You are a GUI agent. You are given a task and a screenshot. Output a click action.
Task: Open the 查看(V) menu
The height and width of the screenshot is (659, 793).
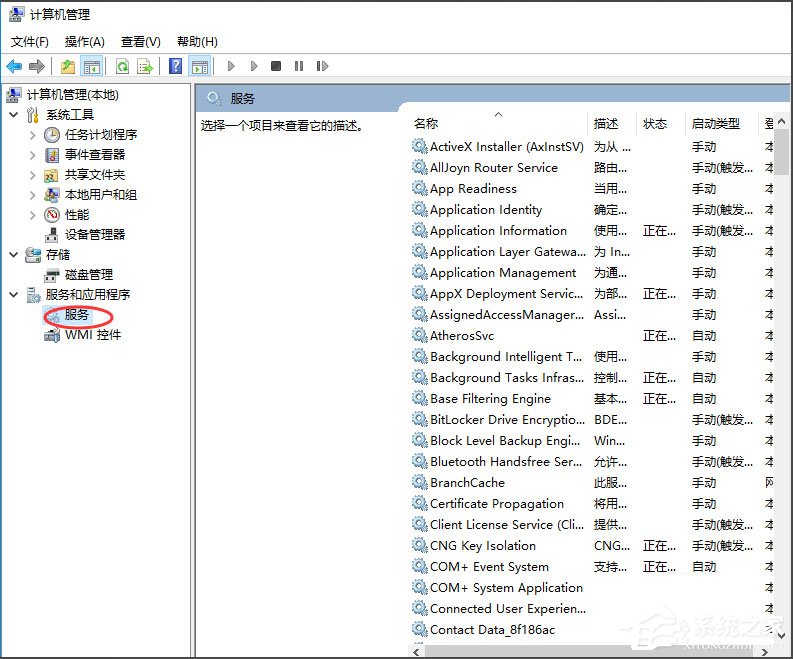[141, 41]
